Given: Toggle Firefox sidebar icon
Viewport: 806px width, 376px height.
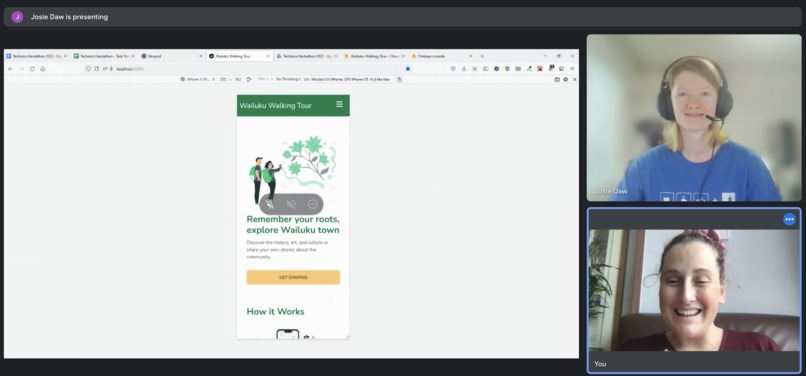Looking at the screenshot, I should [485, 68].
